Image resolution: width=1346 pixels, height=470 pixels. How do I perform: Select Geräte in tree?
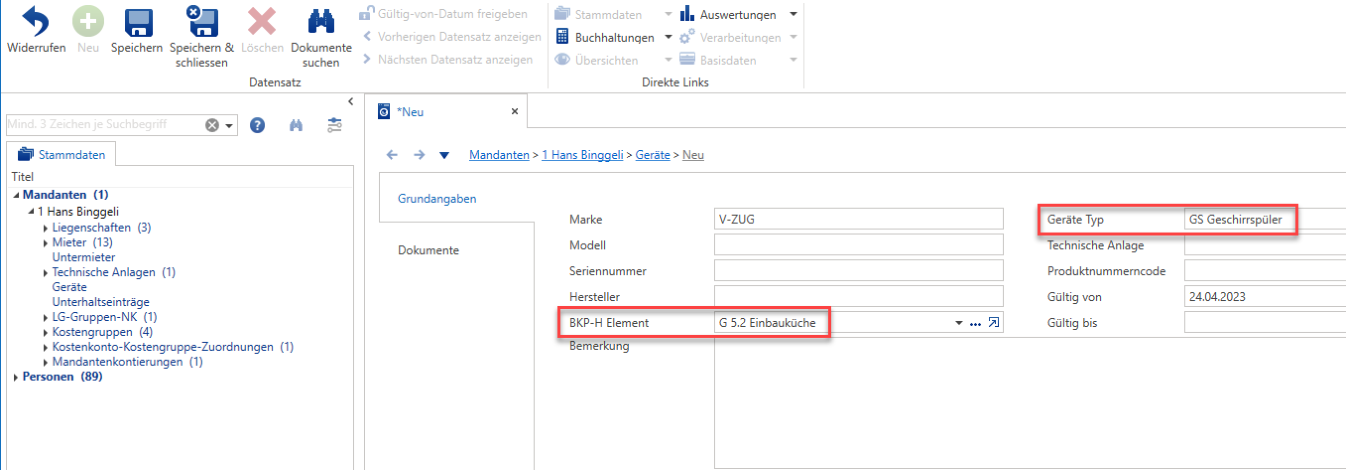pos(69,286)
